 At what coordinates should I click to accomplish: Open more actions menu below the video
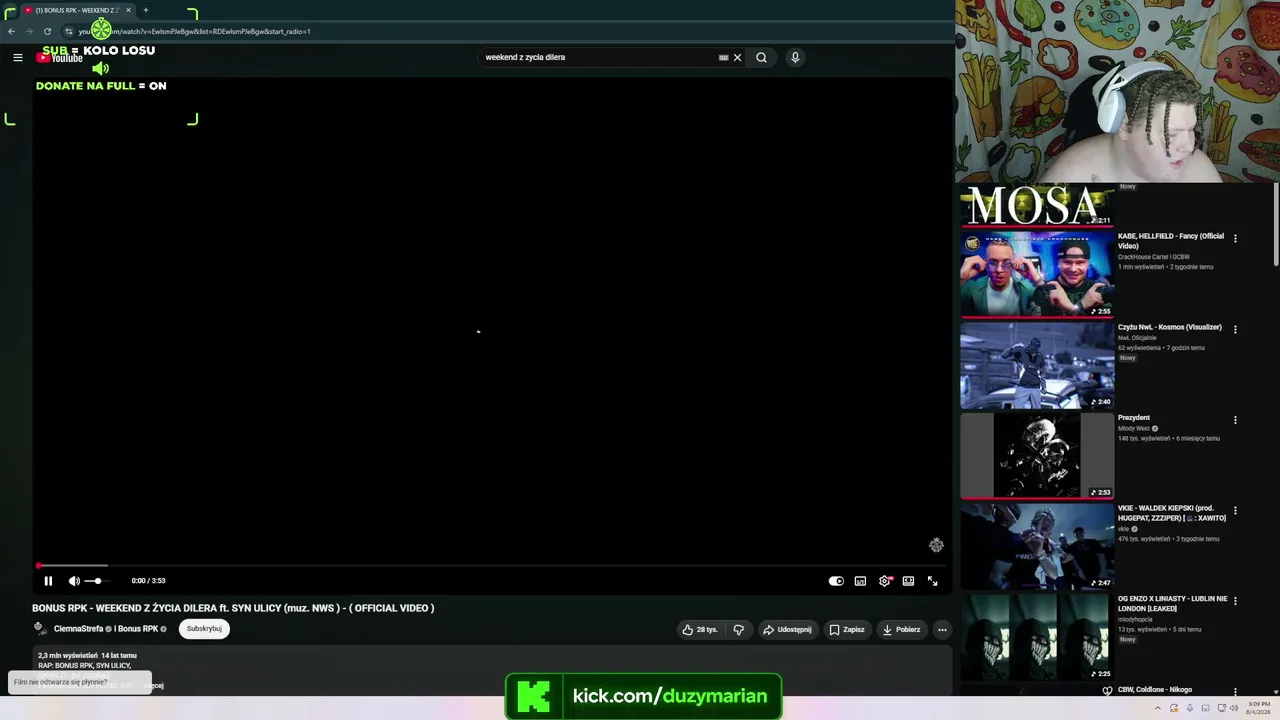click(x=942, y=630)
